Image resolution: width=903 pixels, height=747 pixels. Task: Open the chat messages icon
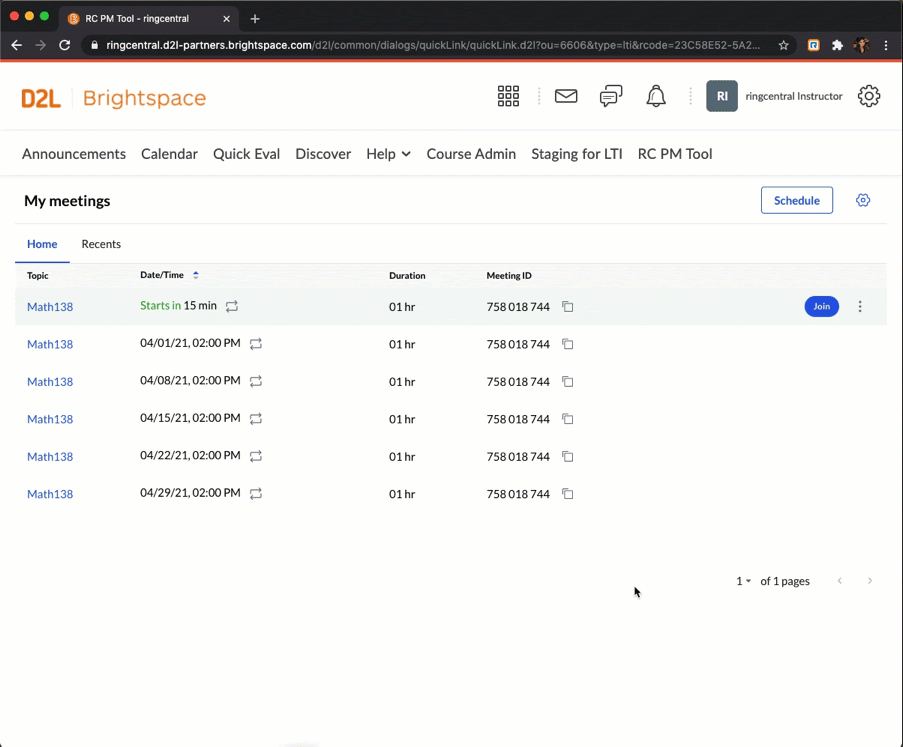click(610, 96)
